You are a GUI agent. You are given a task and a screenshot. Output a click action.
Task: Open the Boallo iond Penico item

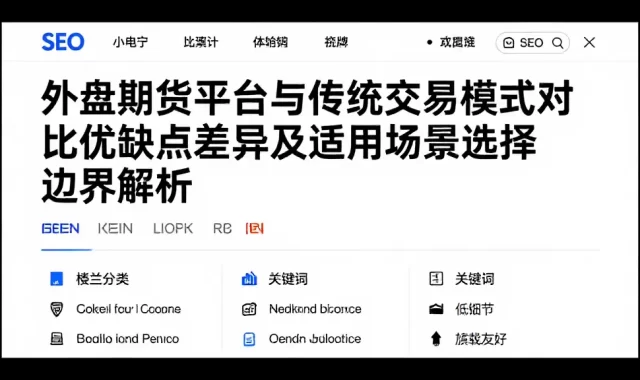tap(128, 339)
